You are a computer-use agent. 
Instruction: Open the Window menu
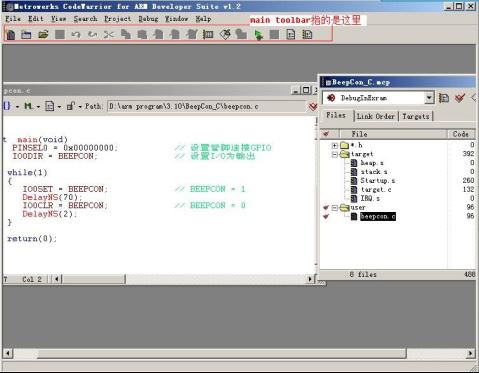tap(177, 19)
